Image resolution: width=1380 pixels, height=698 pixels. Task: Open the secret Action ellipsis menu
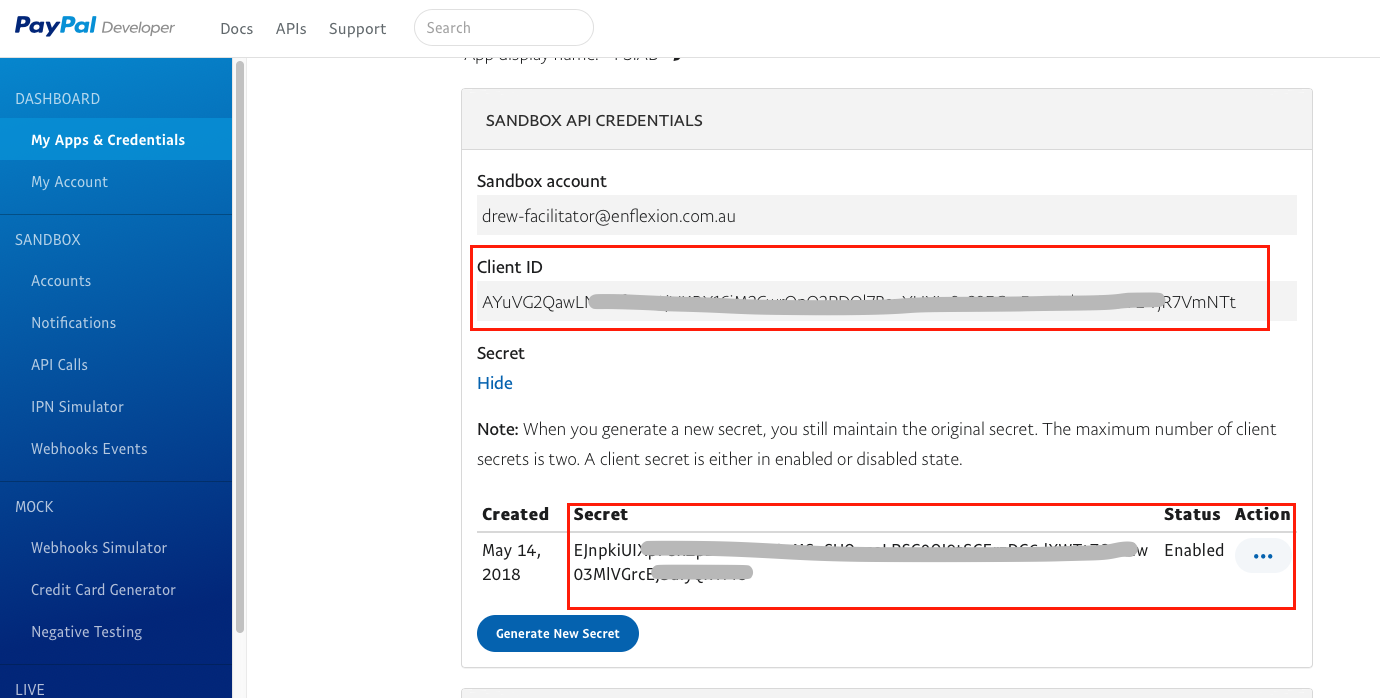(1263, 556)
